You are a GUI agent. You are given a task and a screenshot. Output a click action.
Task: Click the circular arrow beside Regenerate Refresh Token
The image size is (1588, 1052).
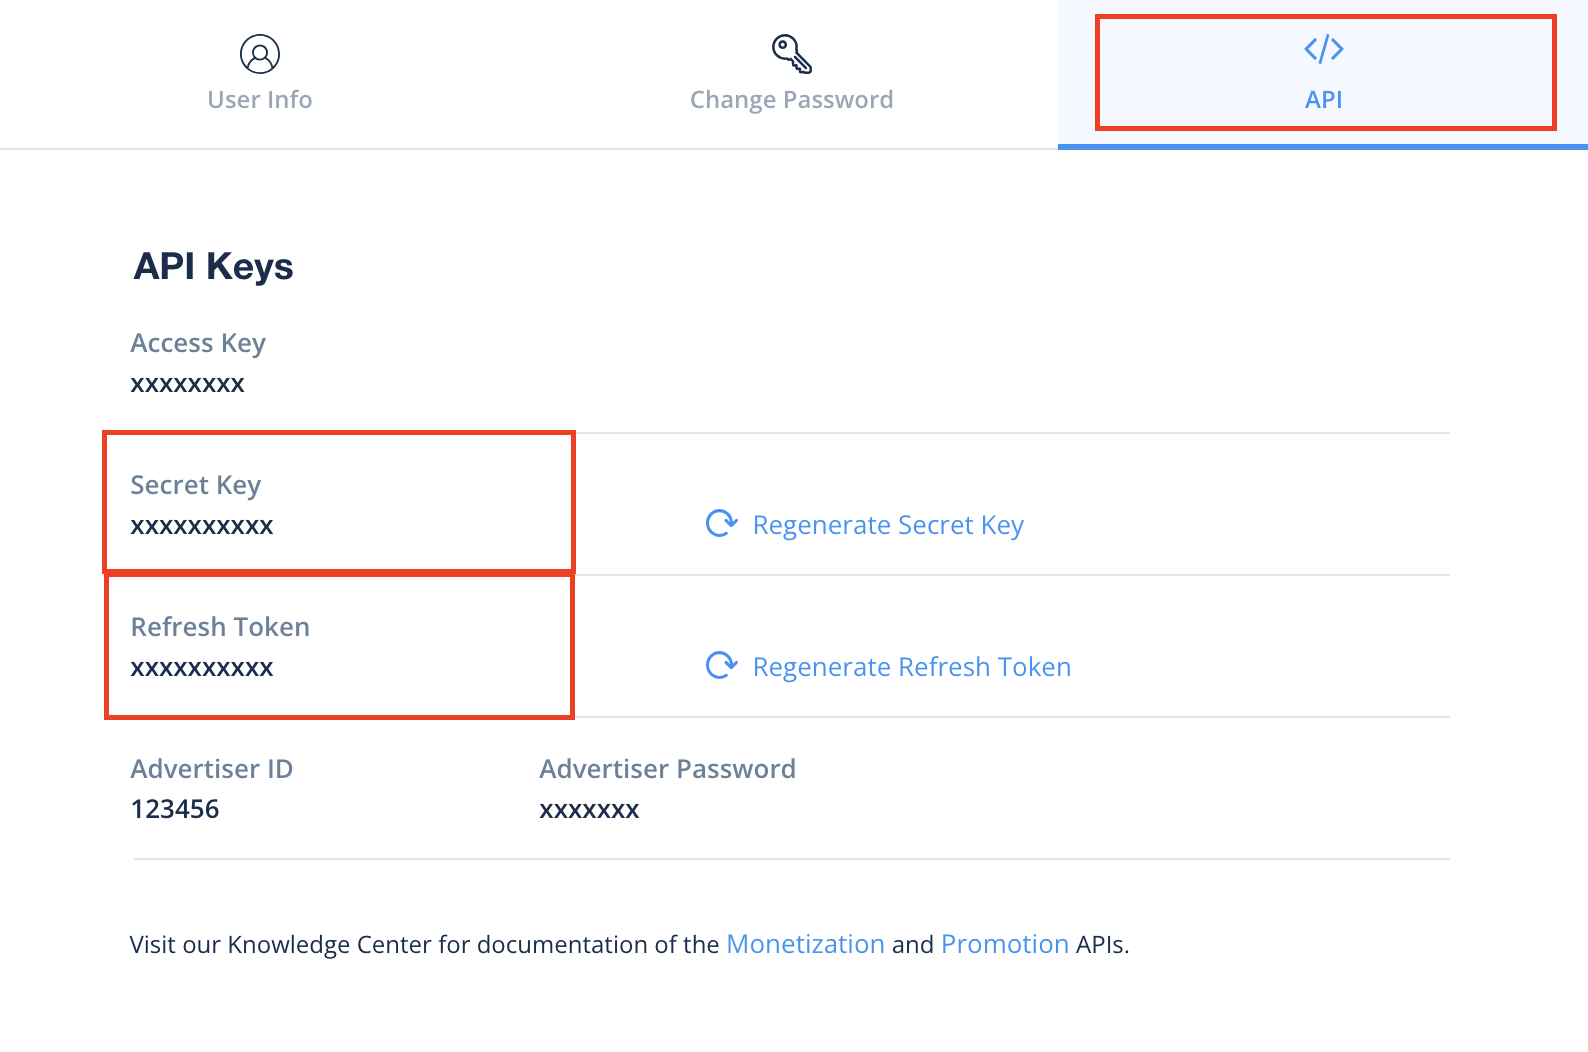[x=721, y=665]
